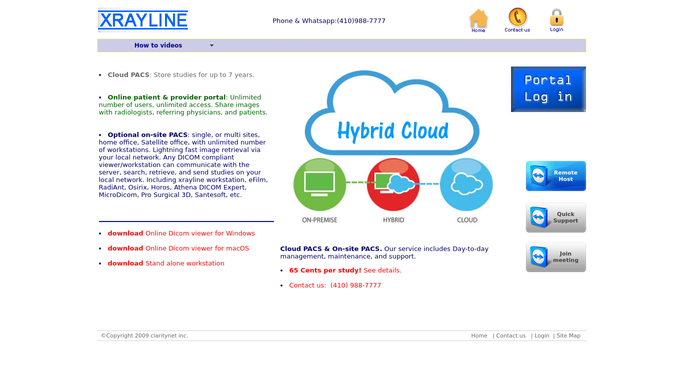Click the blue Cloud circle graphic
Viewport: 683px width, 384px height.
point(466,184)
